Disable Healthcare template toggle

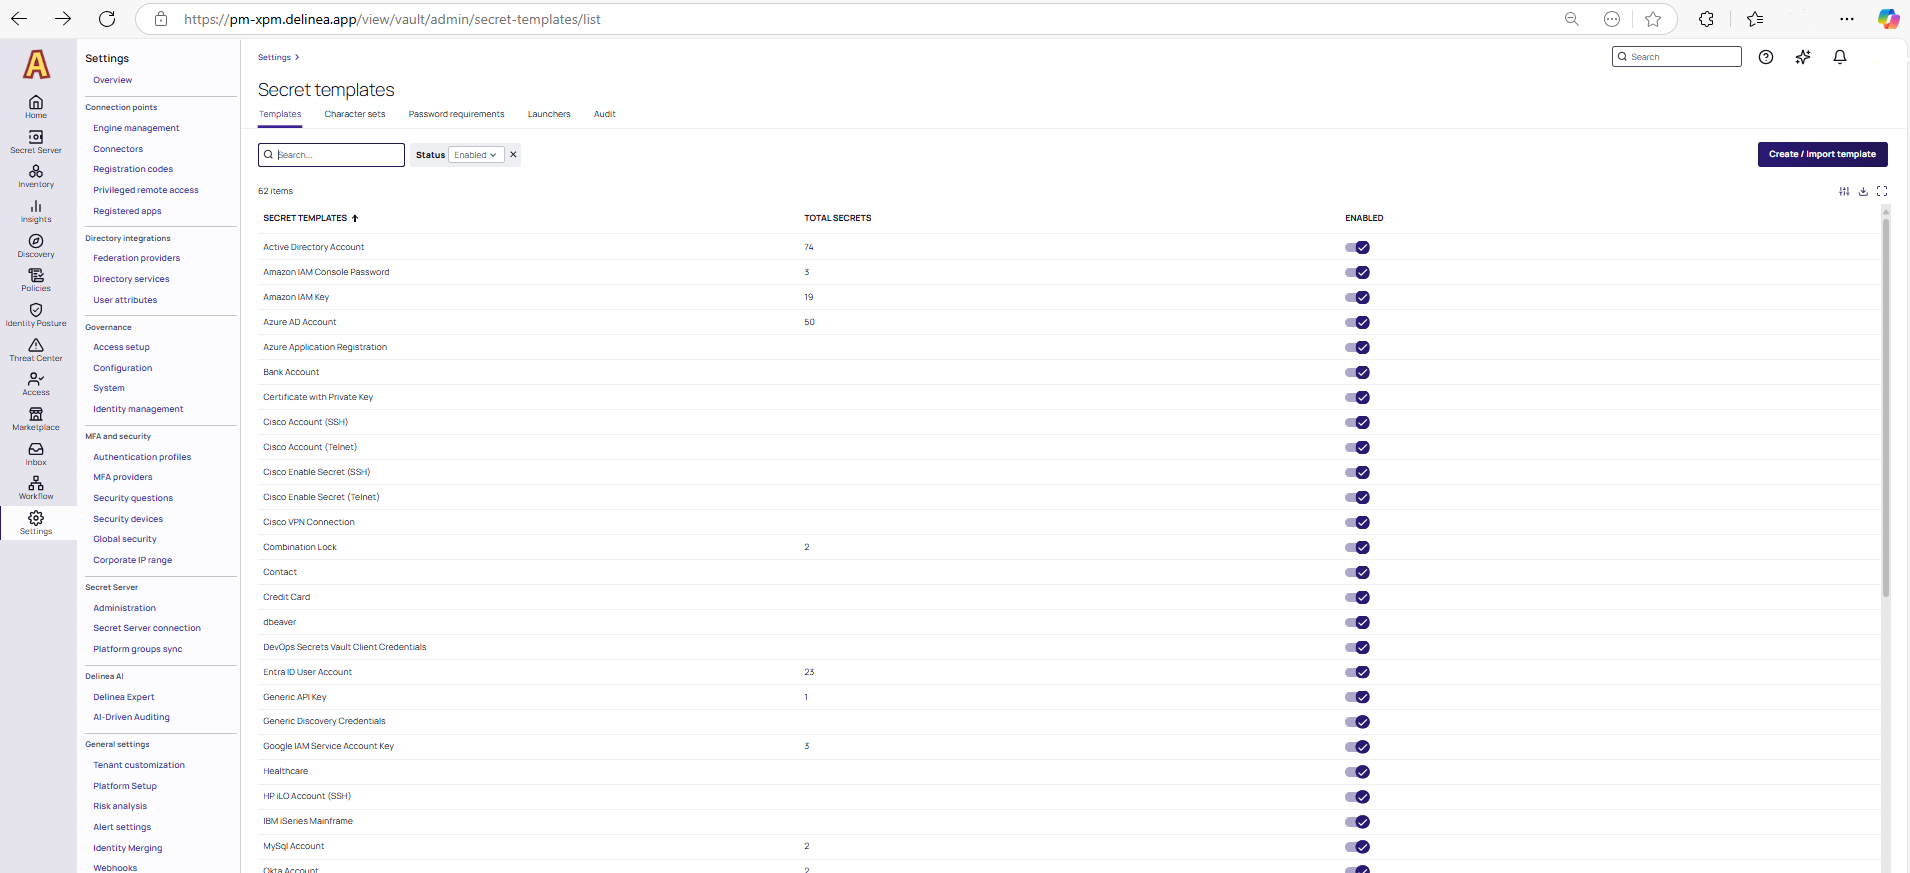point(1357,772)
